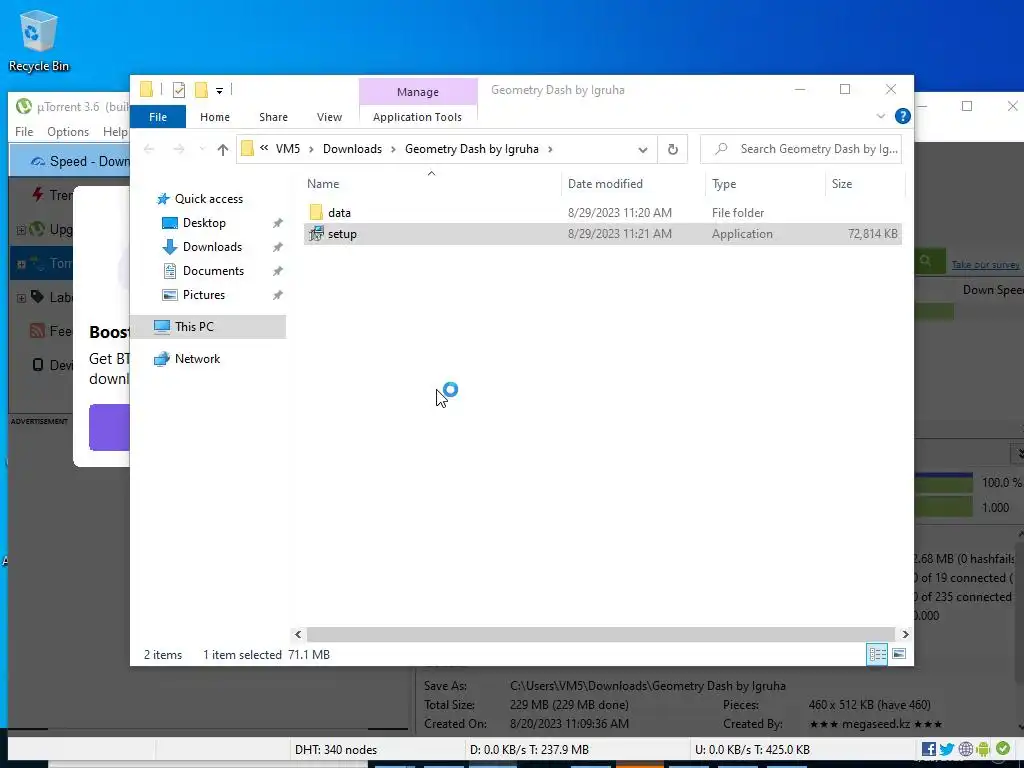Click the horizontal scrollbar left arrow
The image size is (1024, 768).
coord(298,634)
